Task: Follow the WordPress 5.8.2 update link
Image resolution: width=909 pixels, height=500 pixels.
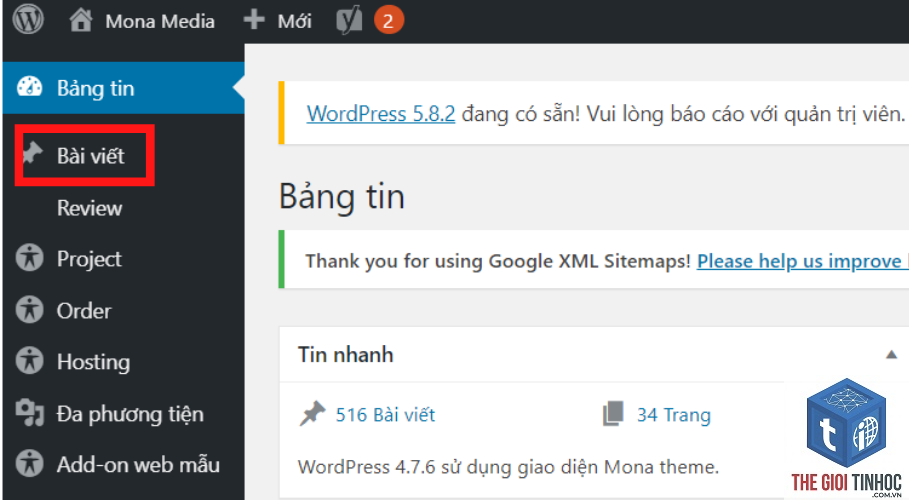Action: (x=381, y=113)
